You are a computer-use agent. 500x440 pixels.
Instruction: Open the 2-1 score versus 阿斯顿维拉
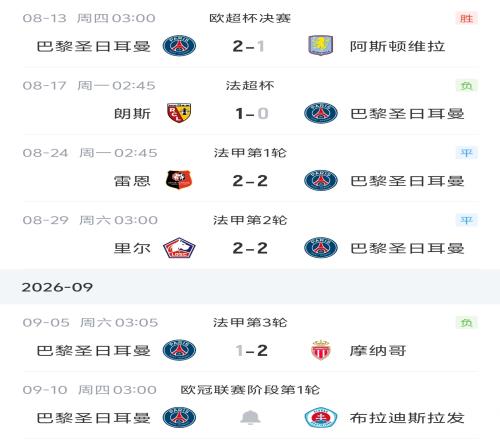(x=249, y=46)
